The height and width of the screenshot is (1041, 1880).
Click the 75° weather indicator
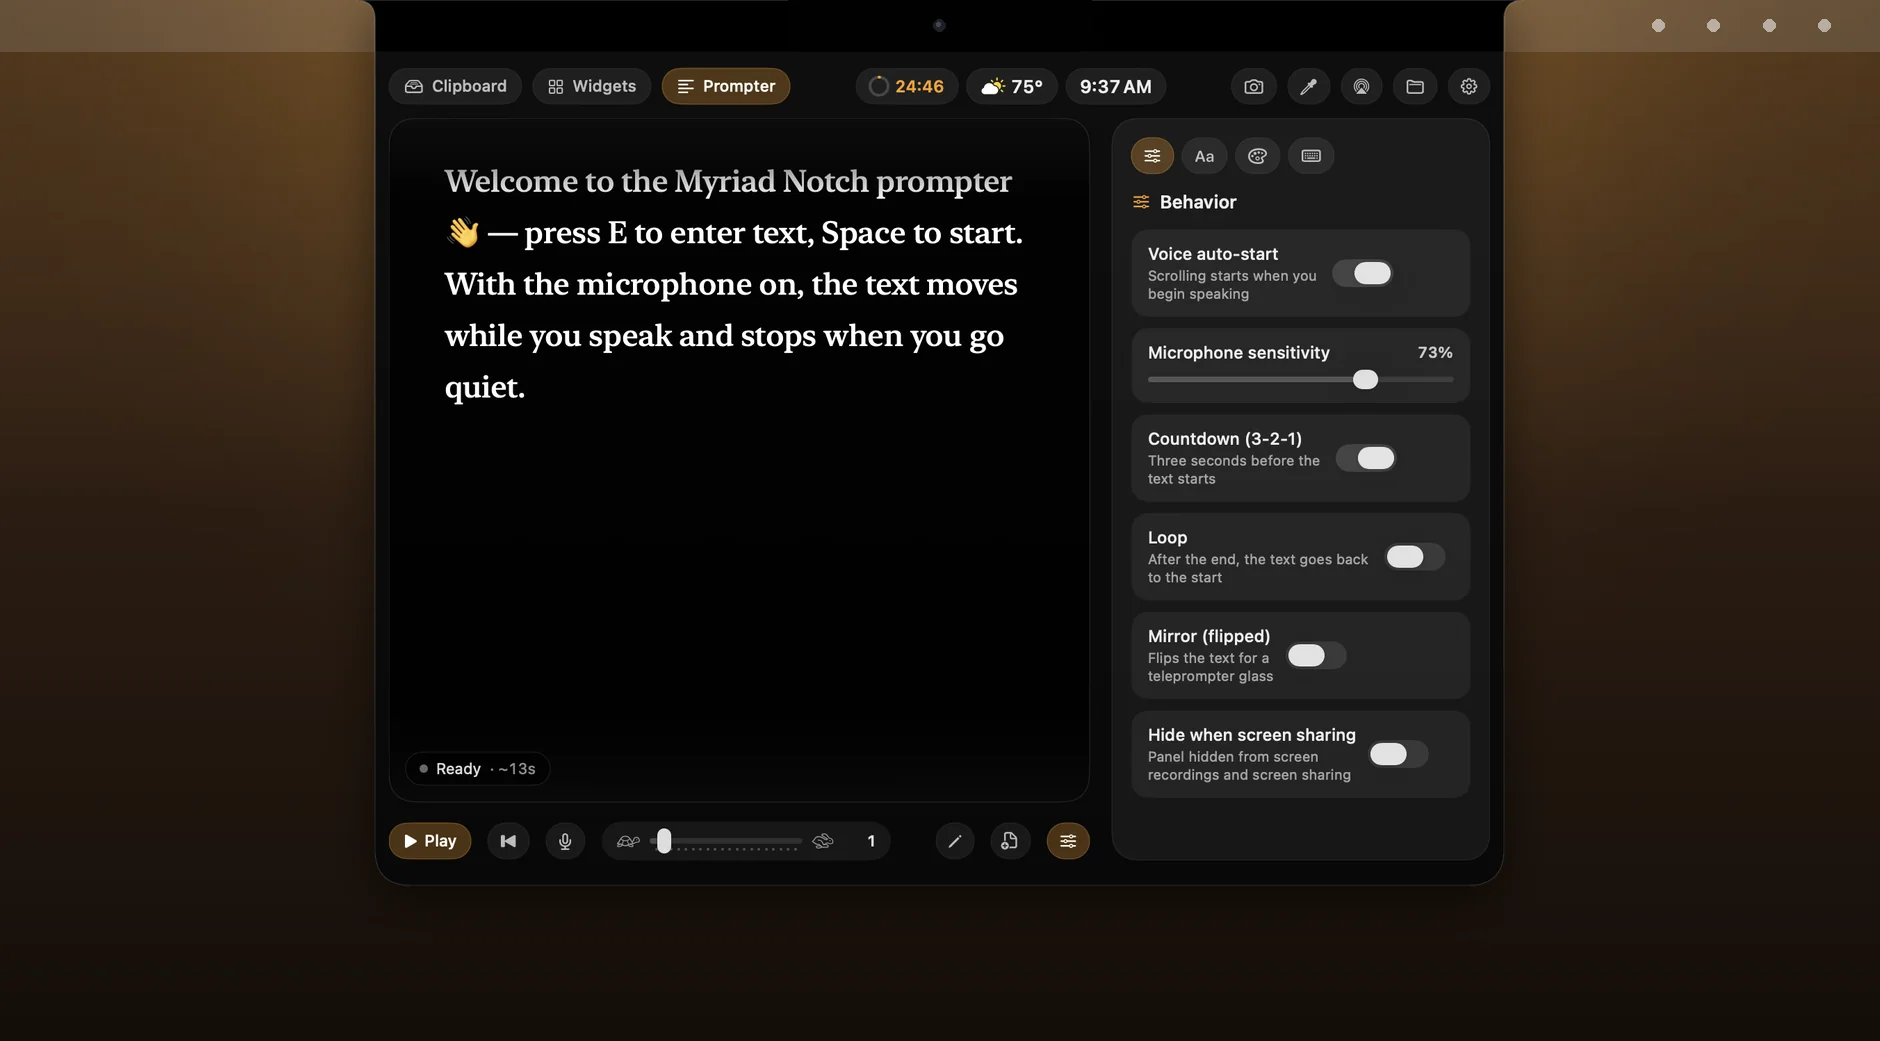click(1011, 86)
